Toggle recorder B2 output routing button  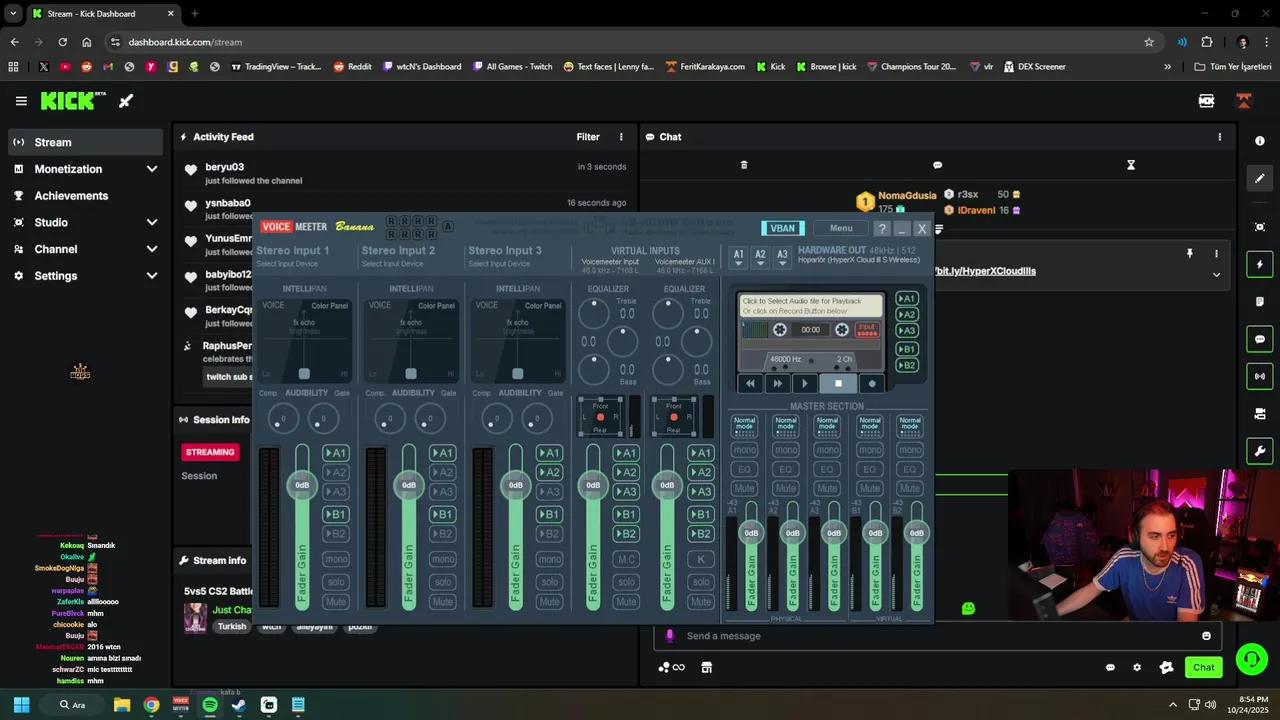(x=906, y=365)
